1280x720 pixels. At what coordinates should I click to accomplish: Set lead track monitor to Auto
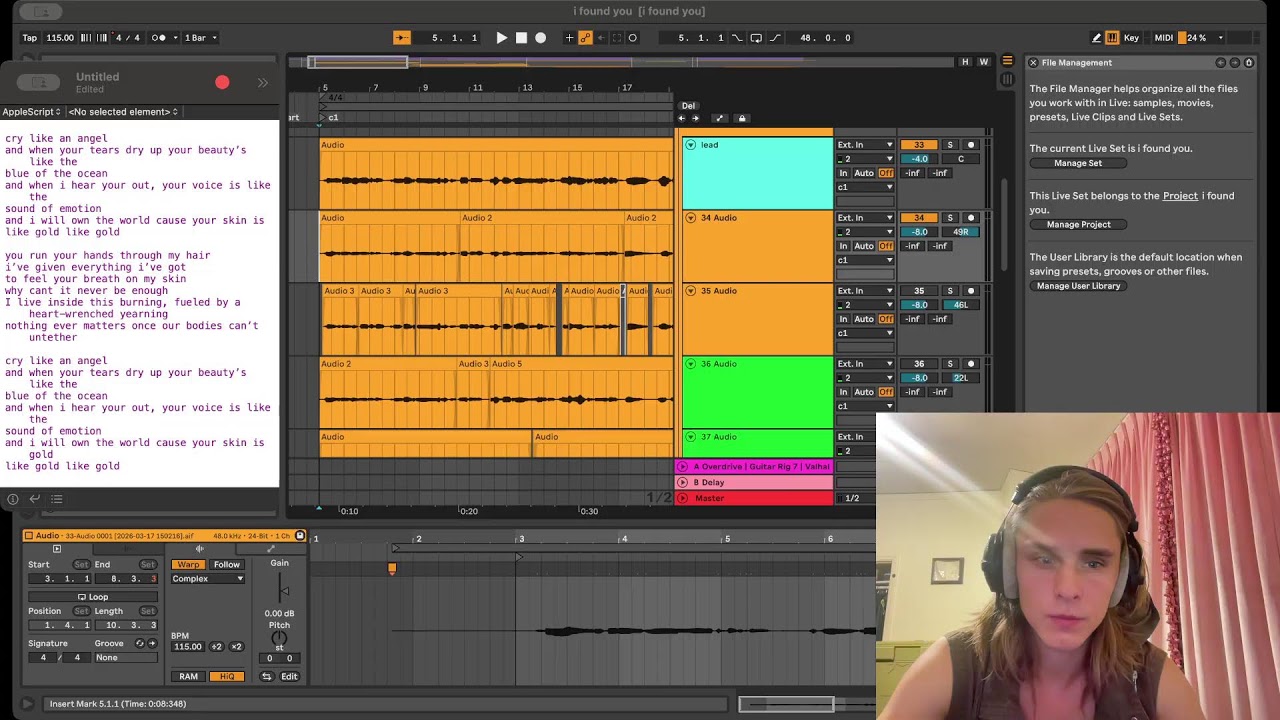[864, 173]
